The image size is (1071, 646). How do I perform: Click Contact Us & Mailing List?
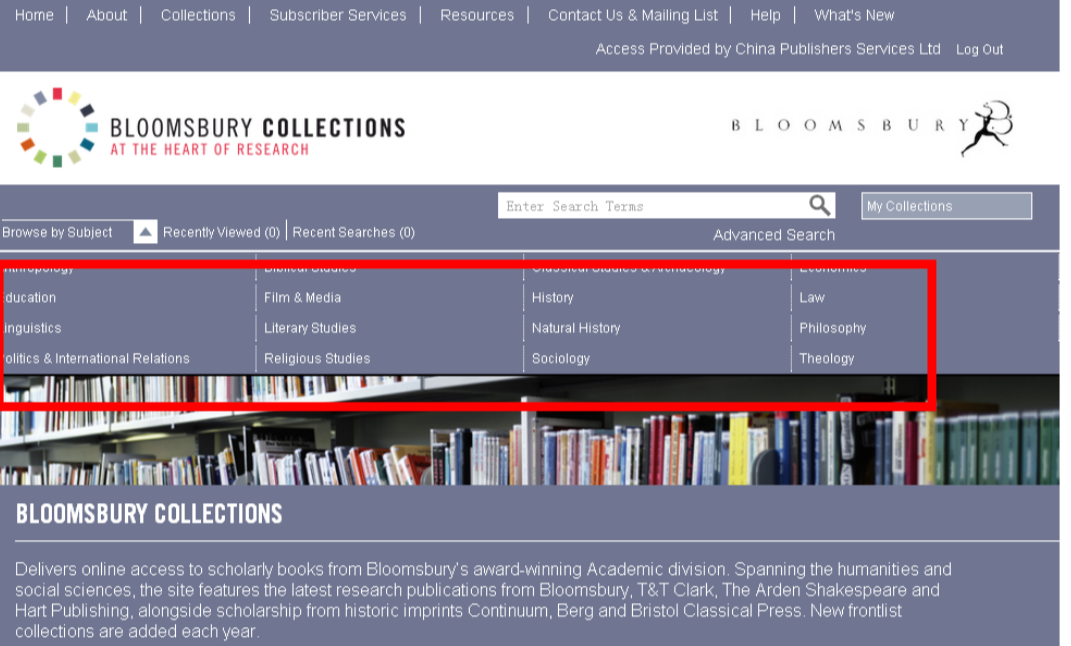click(x=633, y=15)
